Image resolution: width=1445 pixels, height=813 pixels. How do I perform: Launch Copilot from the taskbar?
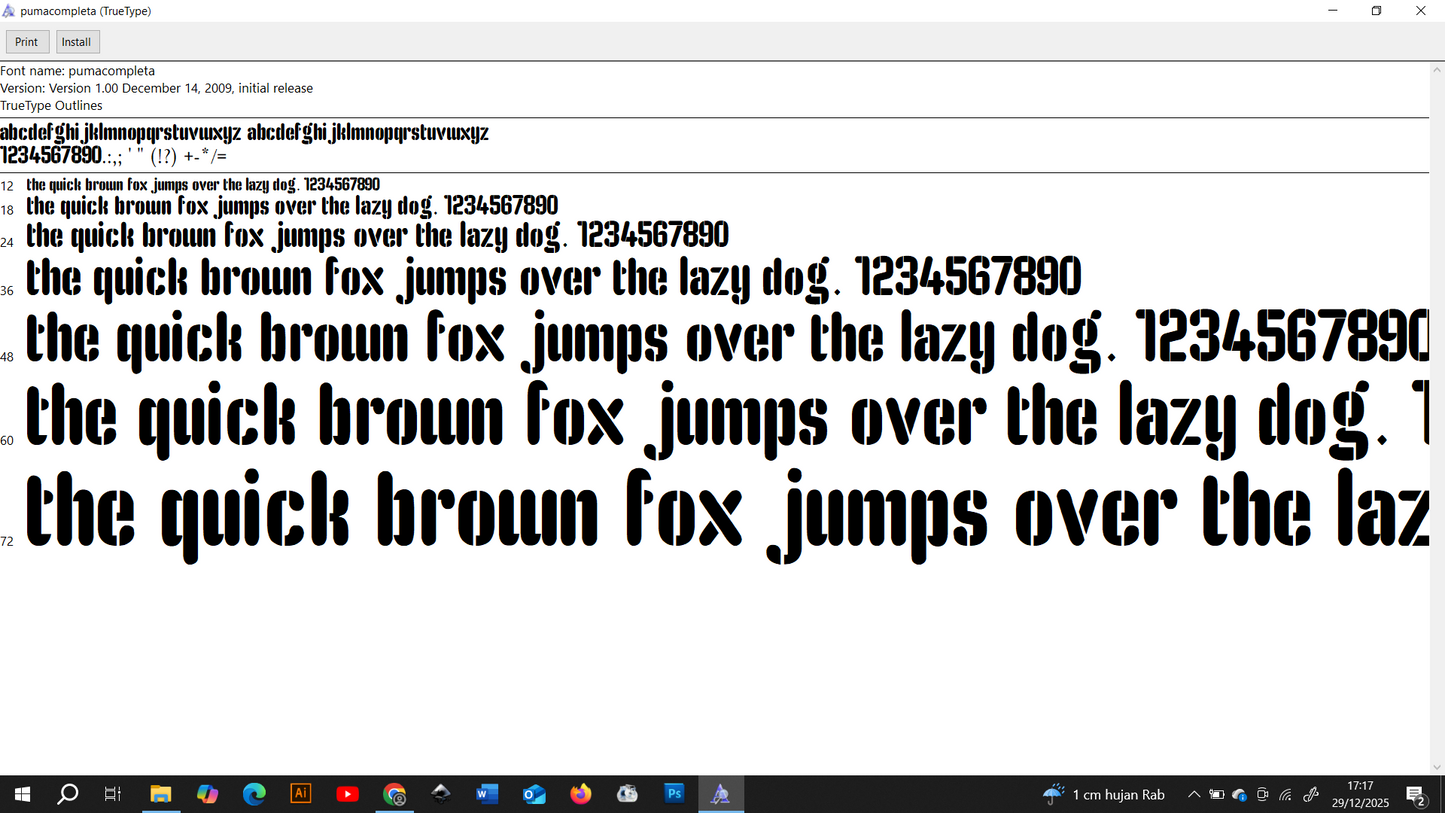pyautogui.click(x=207, y=794)
